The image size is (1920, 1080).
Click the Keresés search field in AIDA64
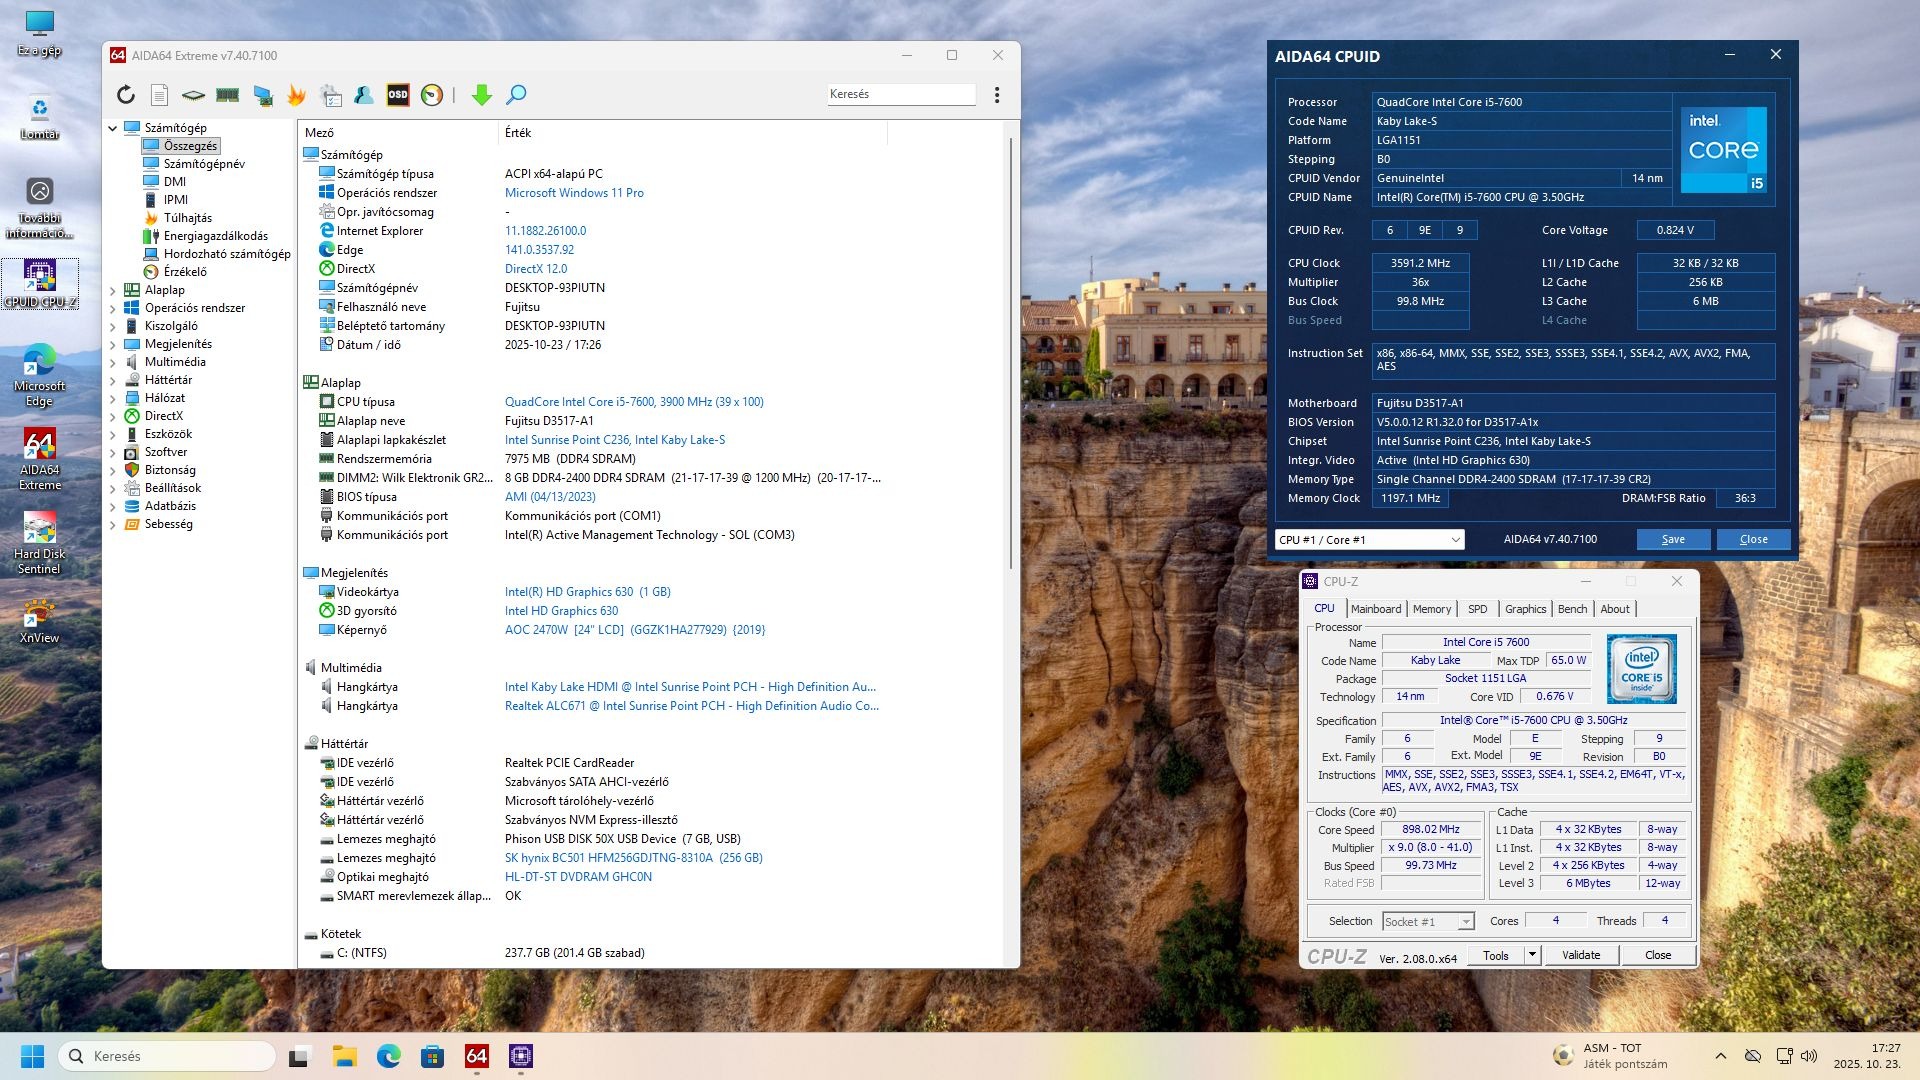click(900, 94)
